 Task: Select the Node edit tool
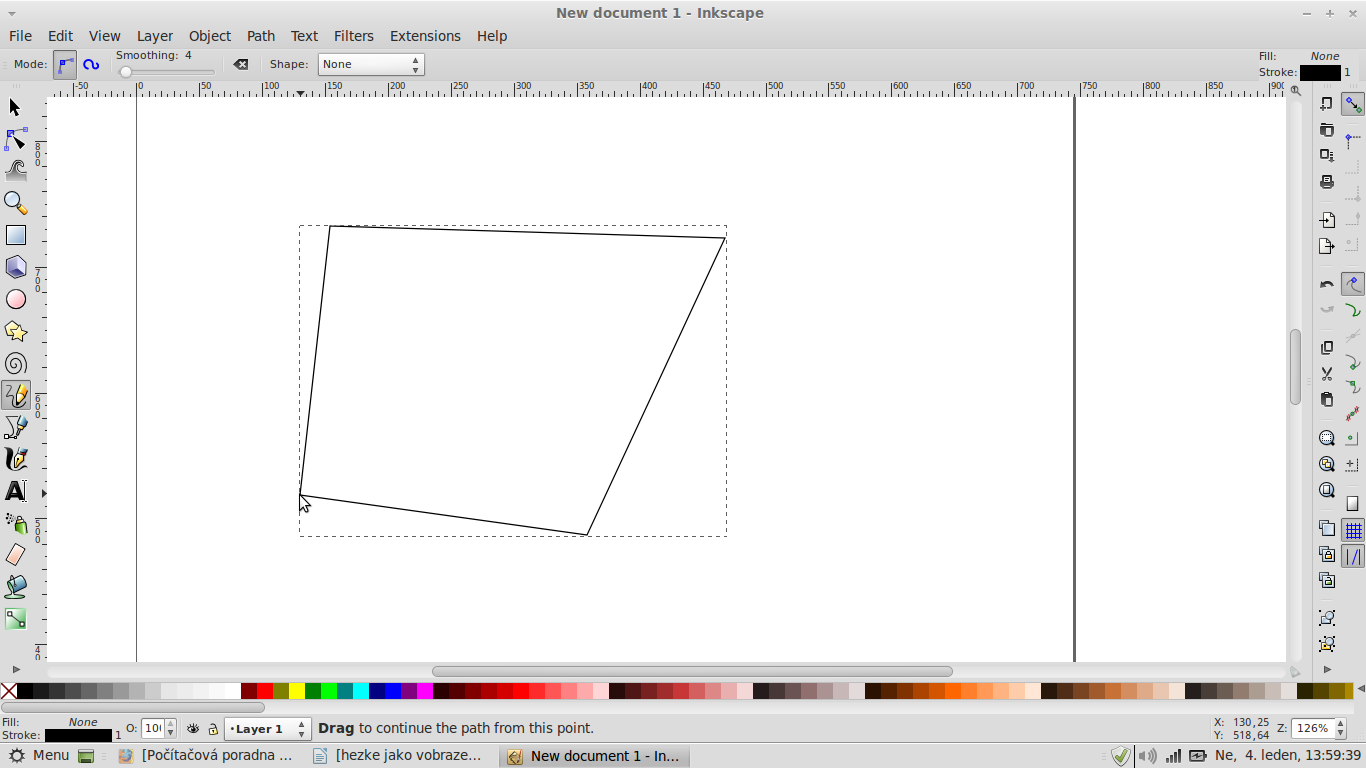15,139
